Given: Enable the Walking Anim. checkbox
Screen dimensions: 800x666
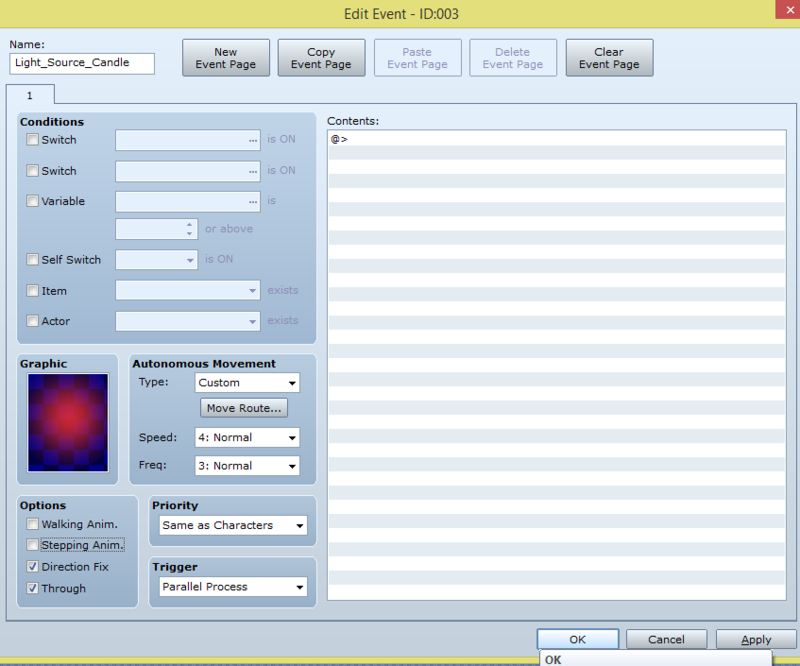Looking at the screenshot, I should point(34,524).
